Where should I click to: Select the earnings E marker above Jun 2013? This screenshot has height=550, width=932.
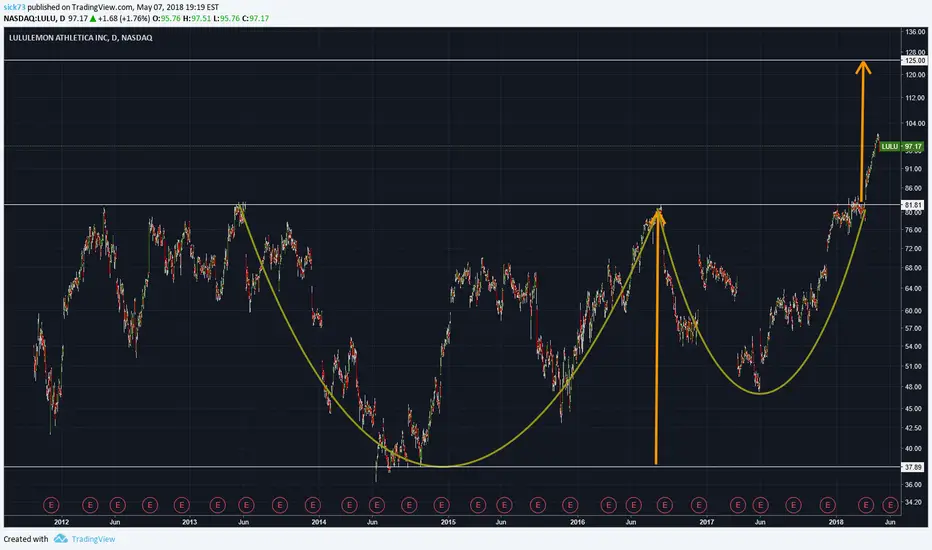tap(246, 505)
